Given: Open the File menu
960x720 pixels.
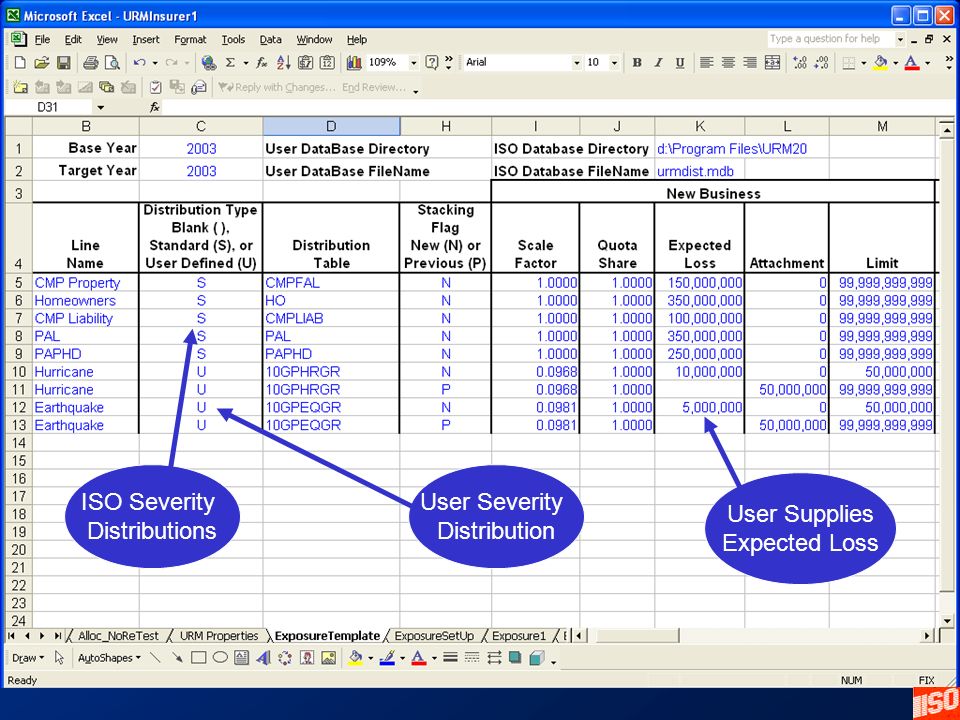Looking at the screenshot, I should 42,39.
